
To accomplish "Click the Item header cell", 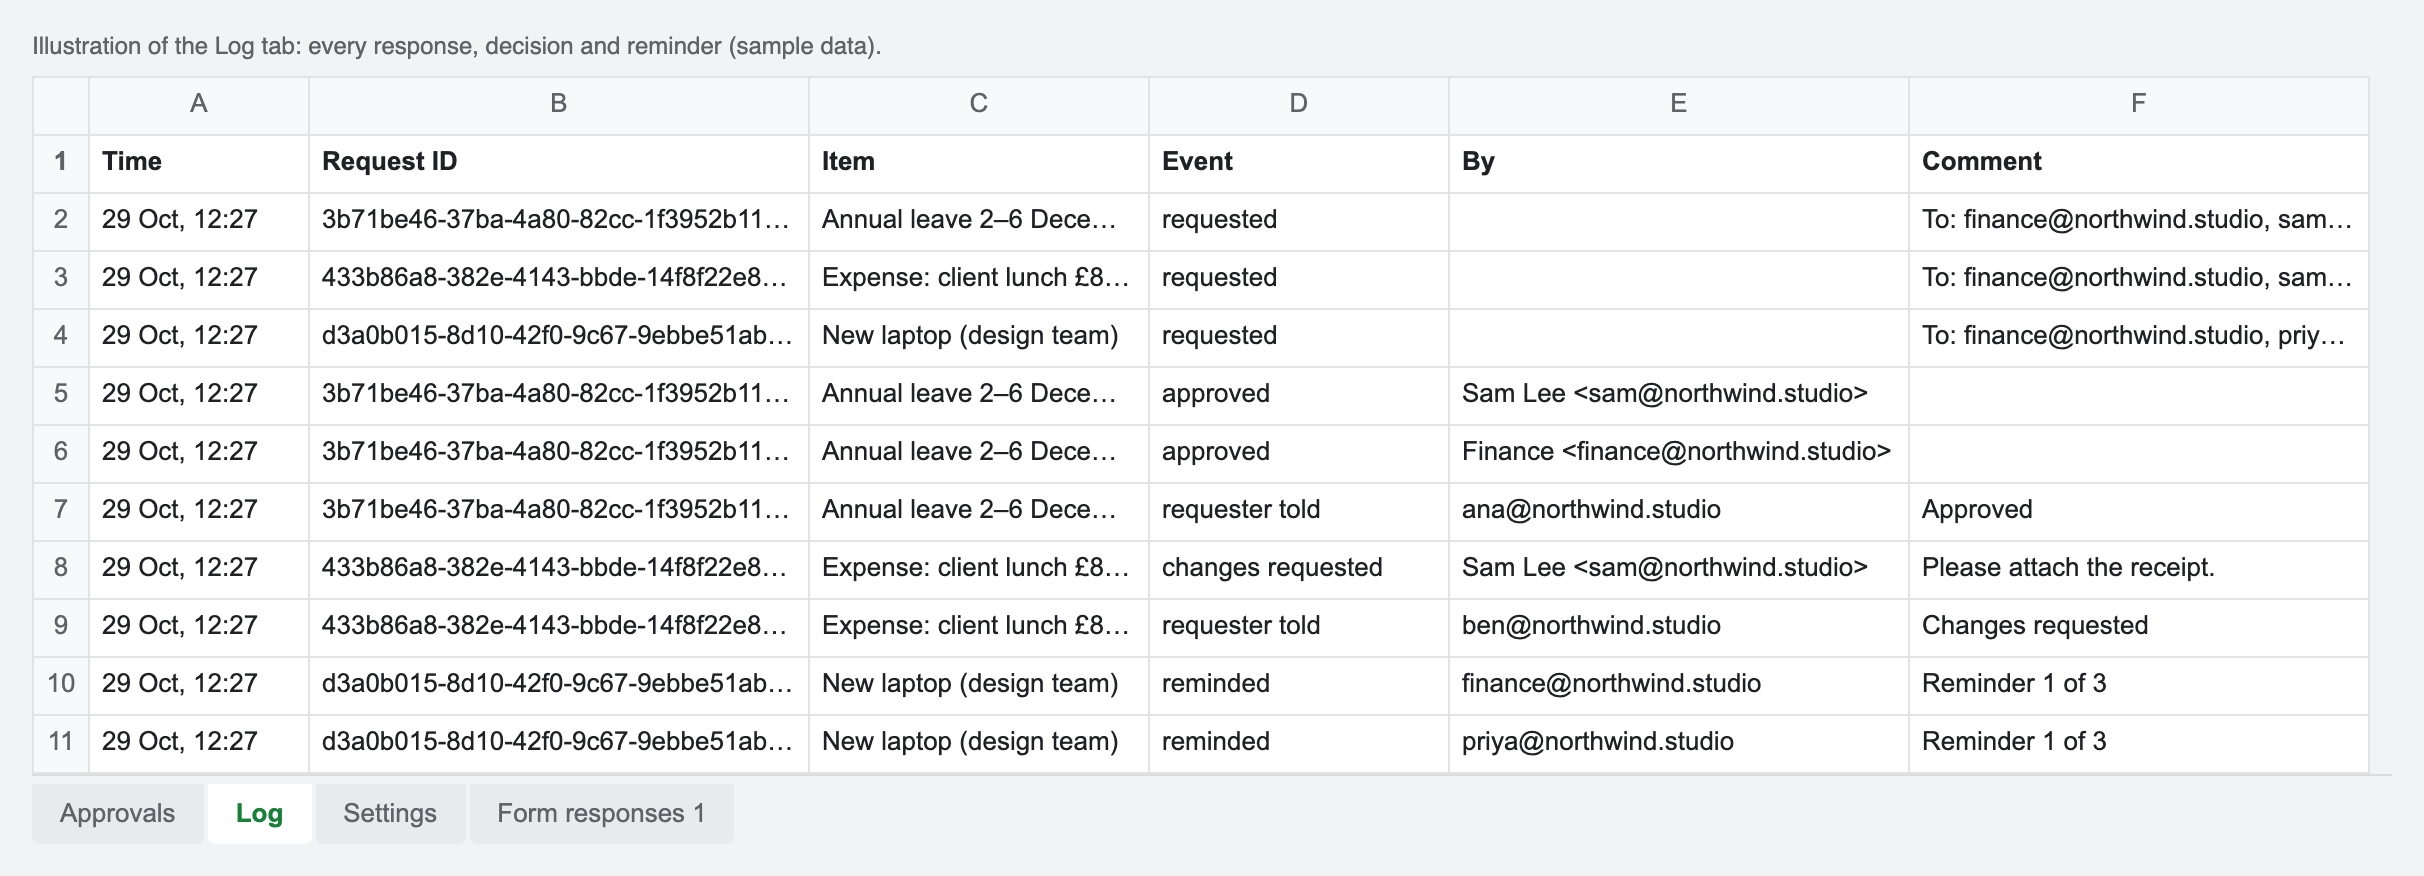I will pos(979,164).
